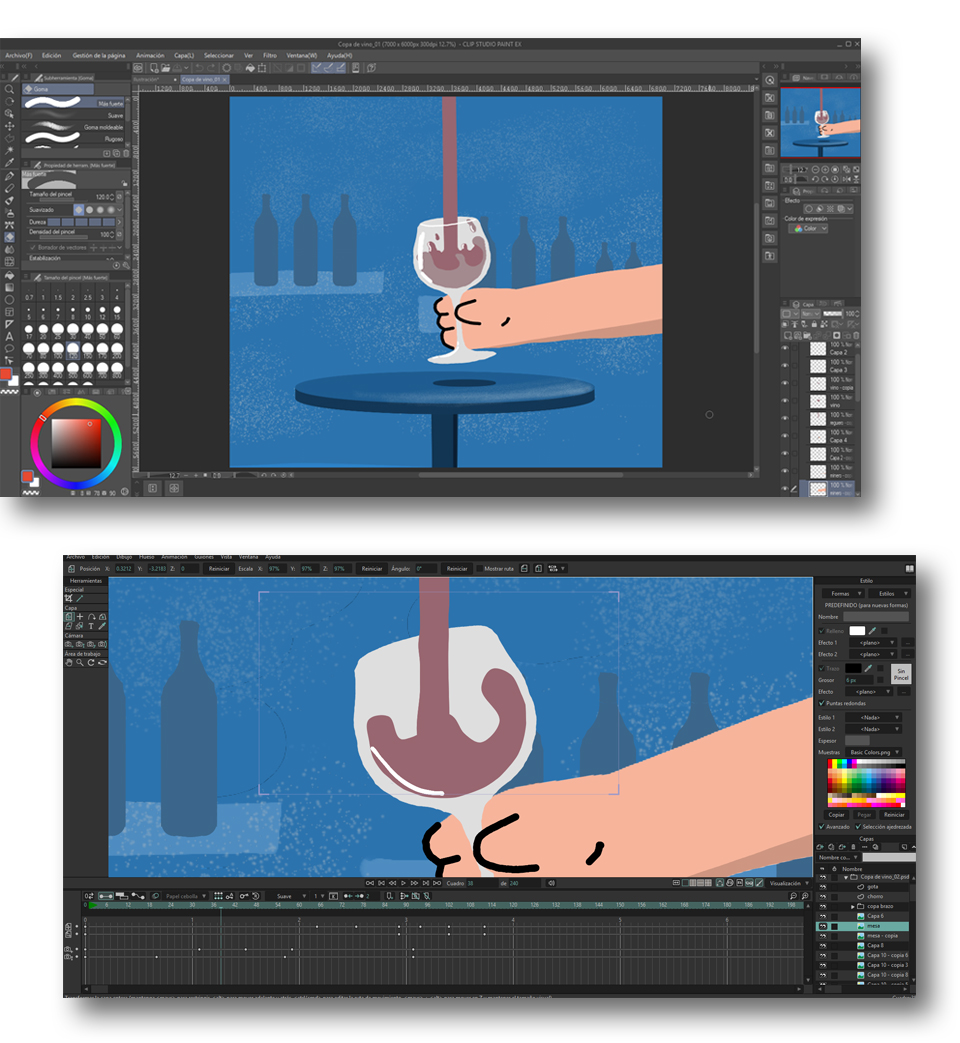This screenshot has width=960, height=1043.
Task: Expand the 'copa brazo' layer folder
Action: coord(853,906)
